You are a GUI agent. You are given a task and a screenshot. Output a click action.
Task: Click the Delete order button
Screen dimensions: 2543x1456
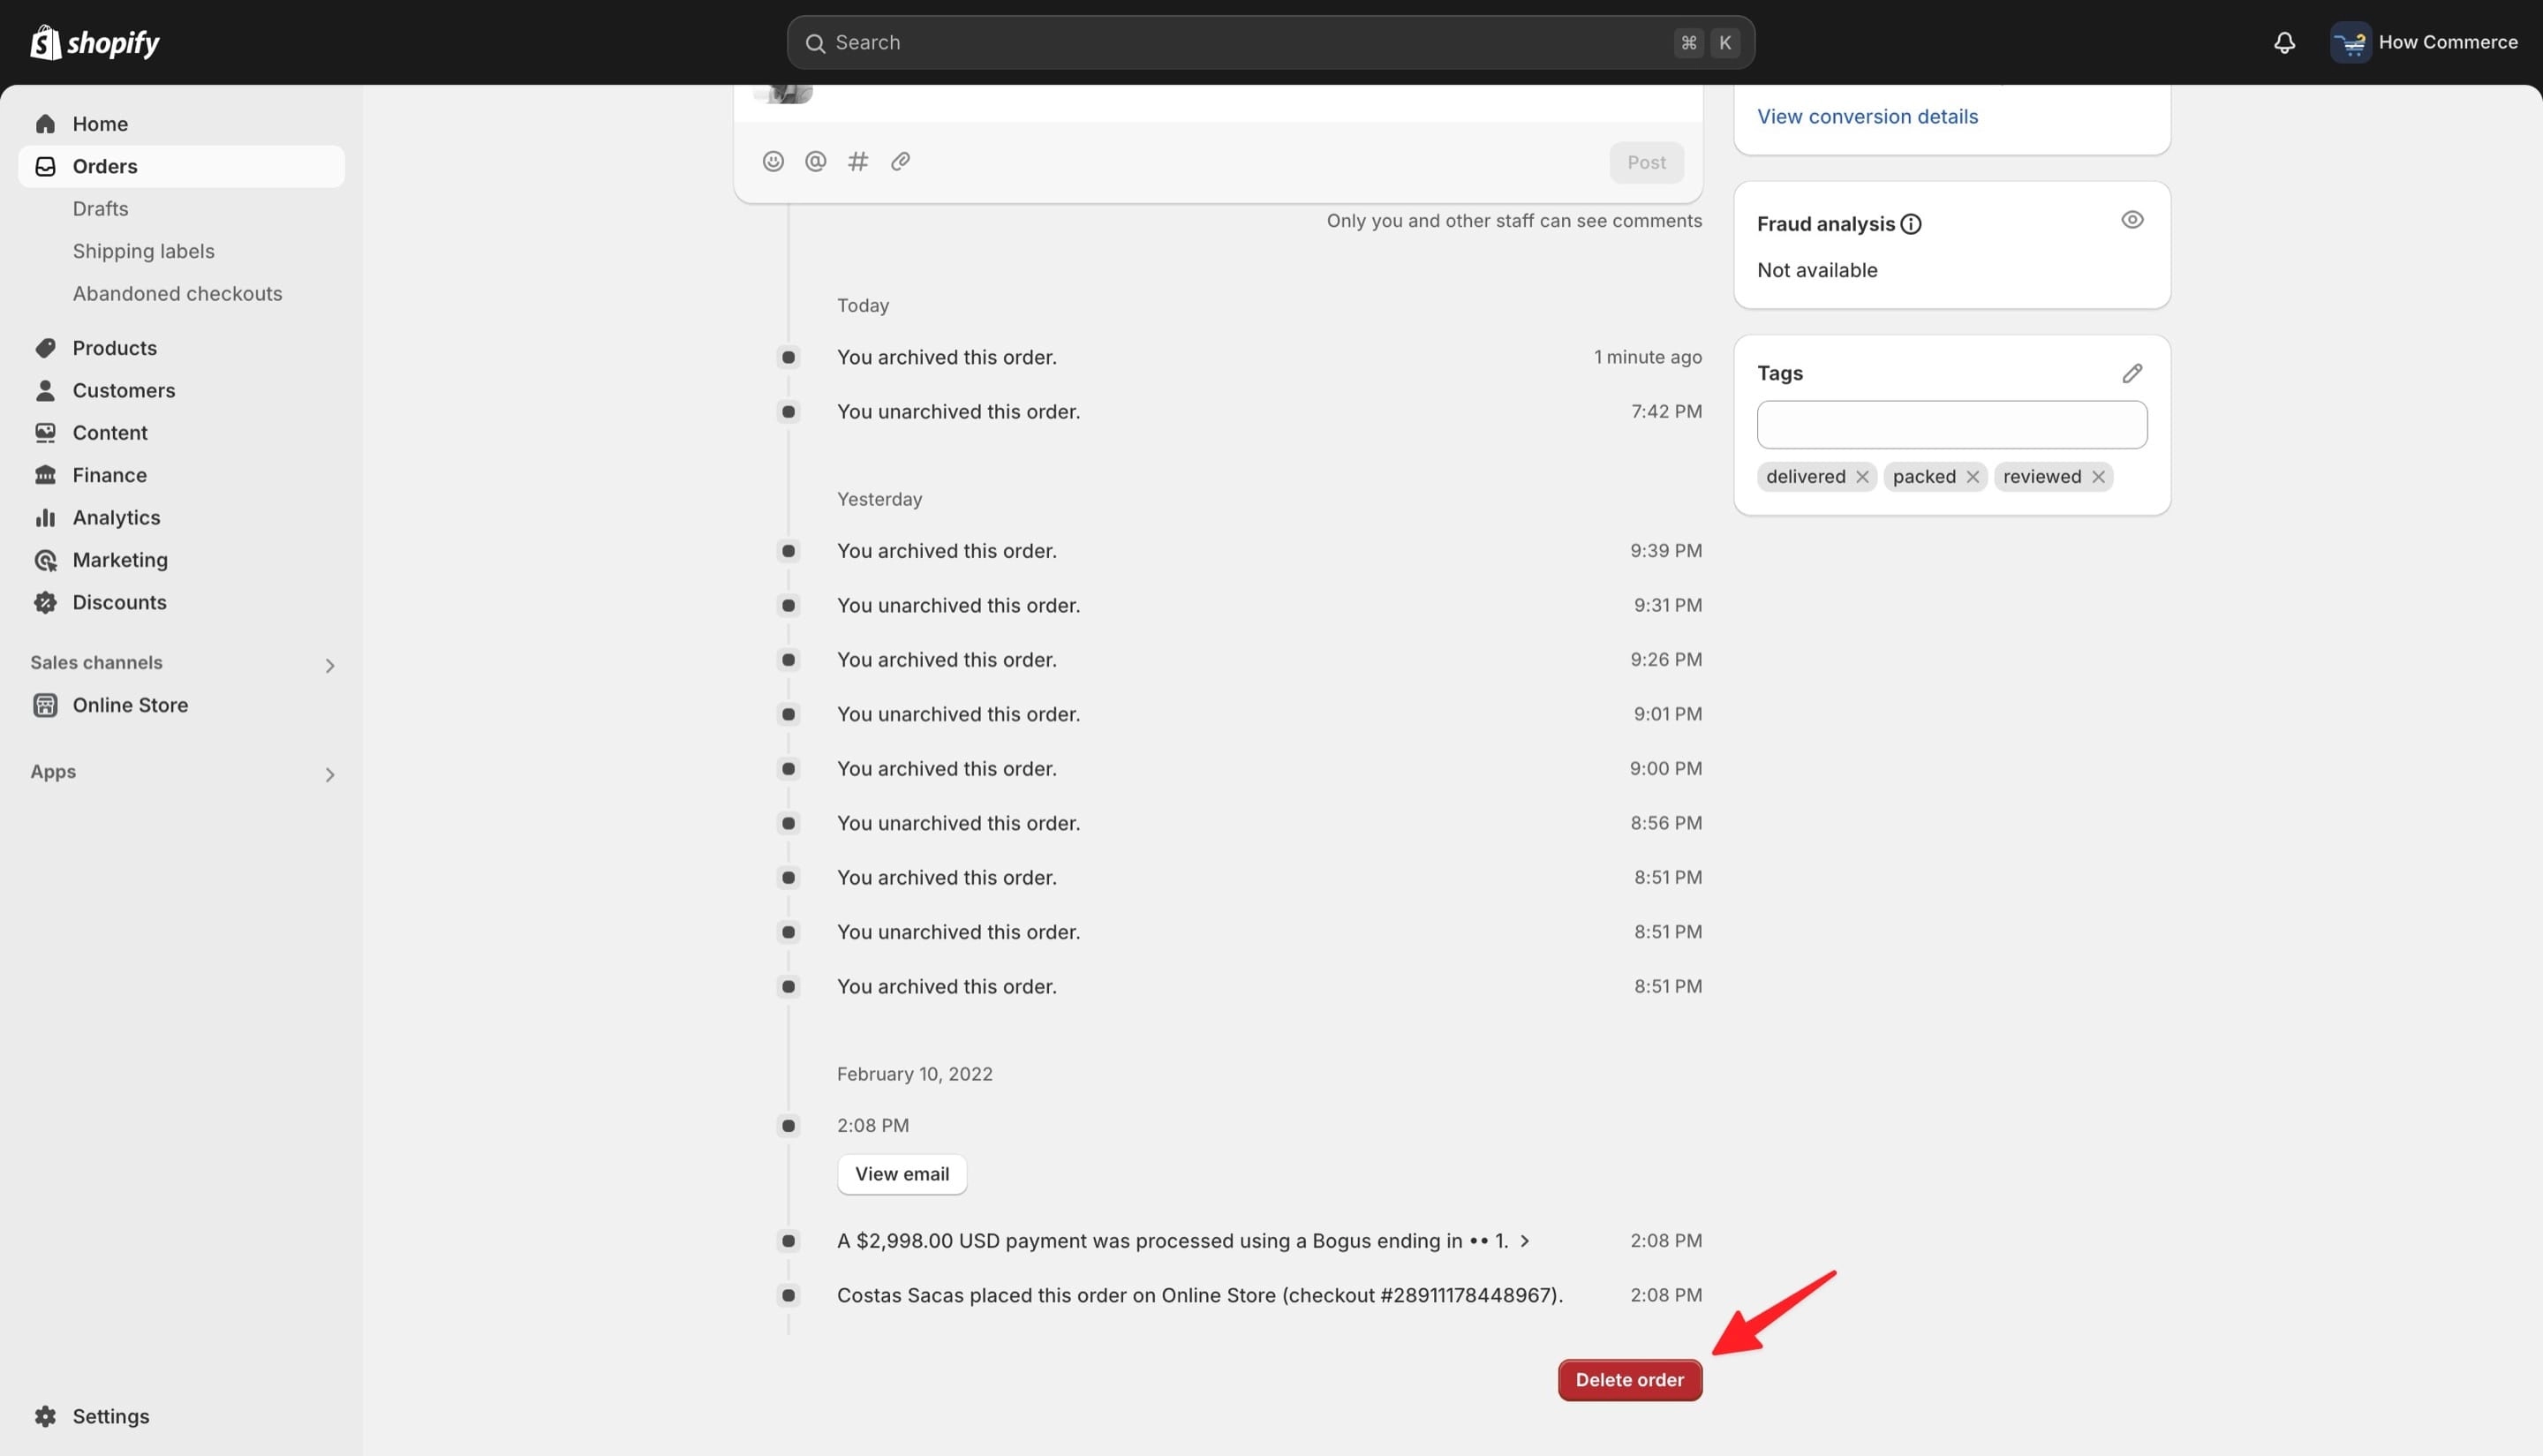coord(1629,1380)
